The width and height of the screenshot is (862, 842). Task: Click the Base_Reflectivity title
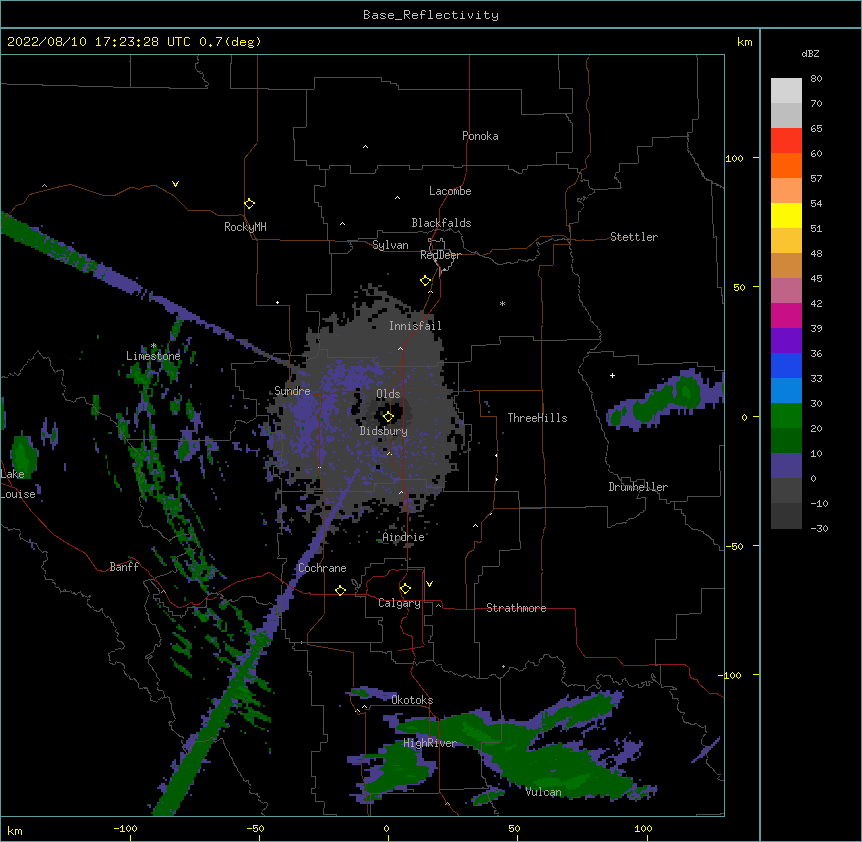(x=431, y=15)
